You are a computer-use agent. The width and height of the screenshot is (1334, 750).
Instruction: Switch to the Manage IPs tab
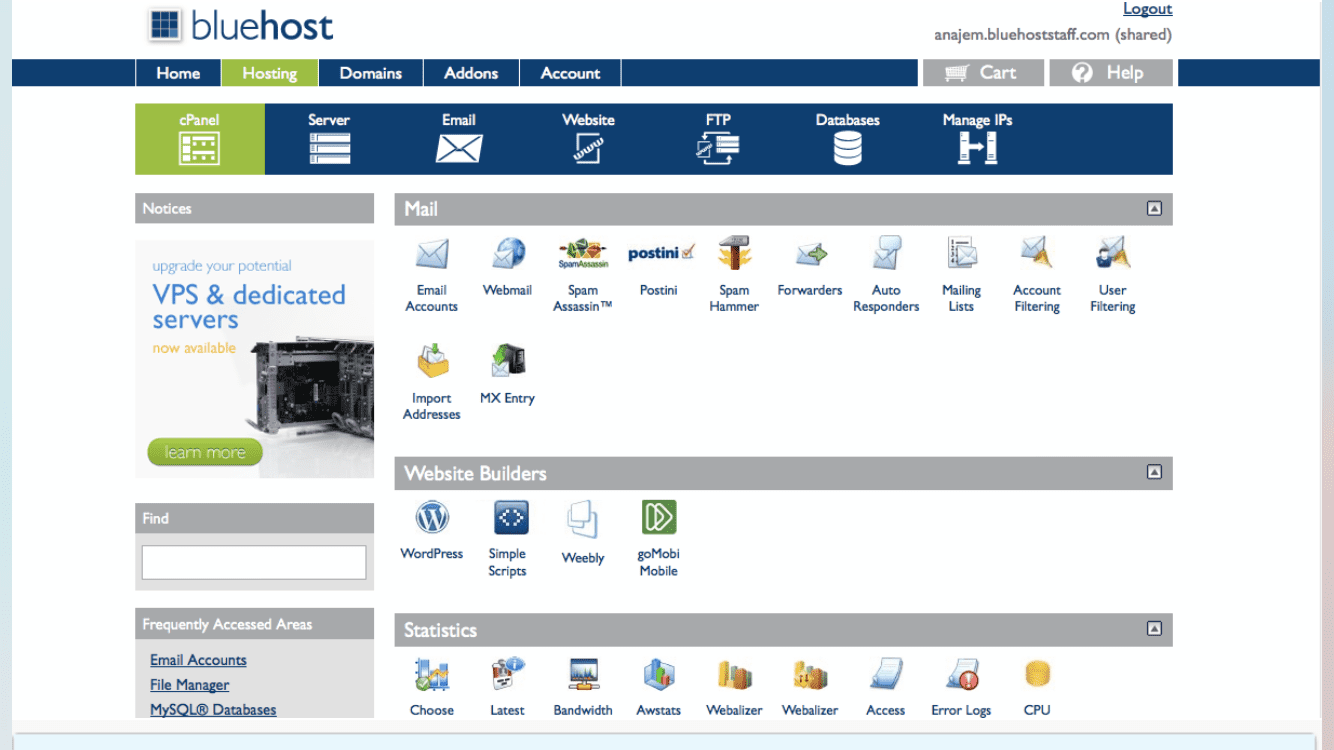tap(978, 139)
